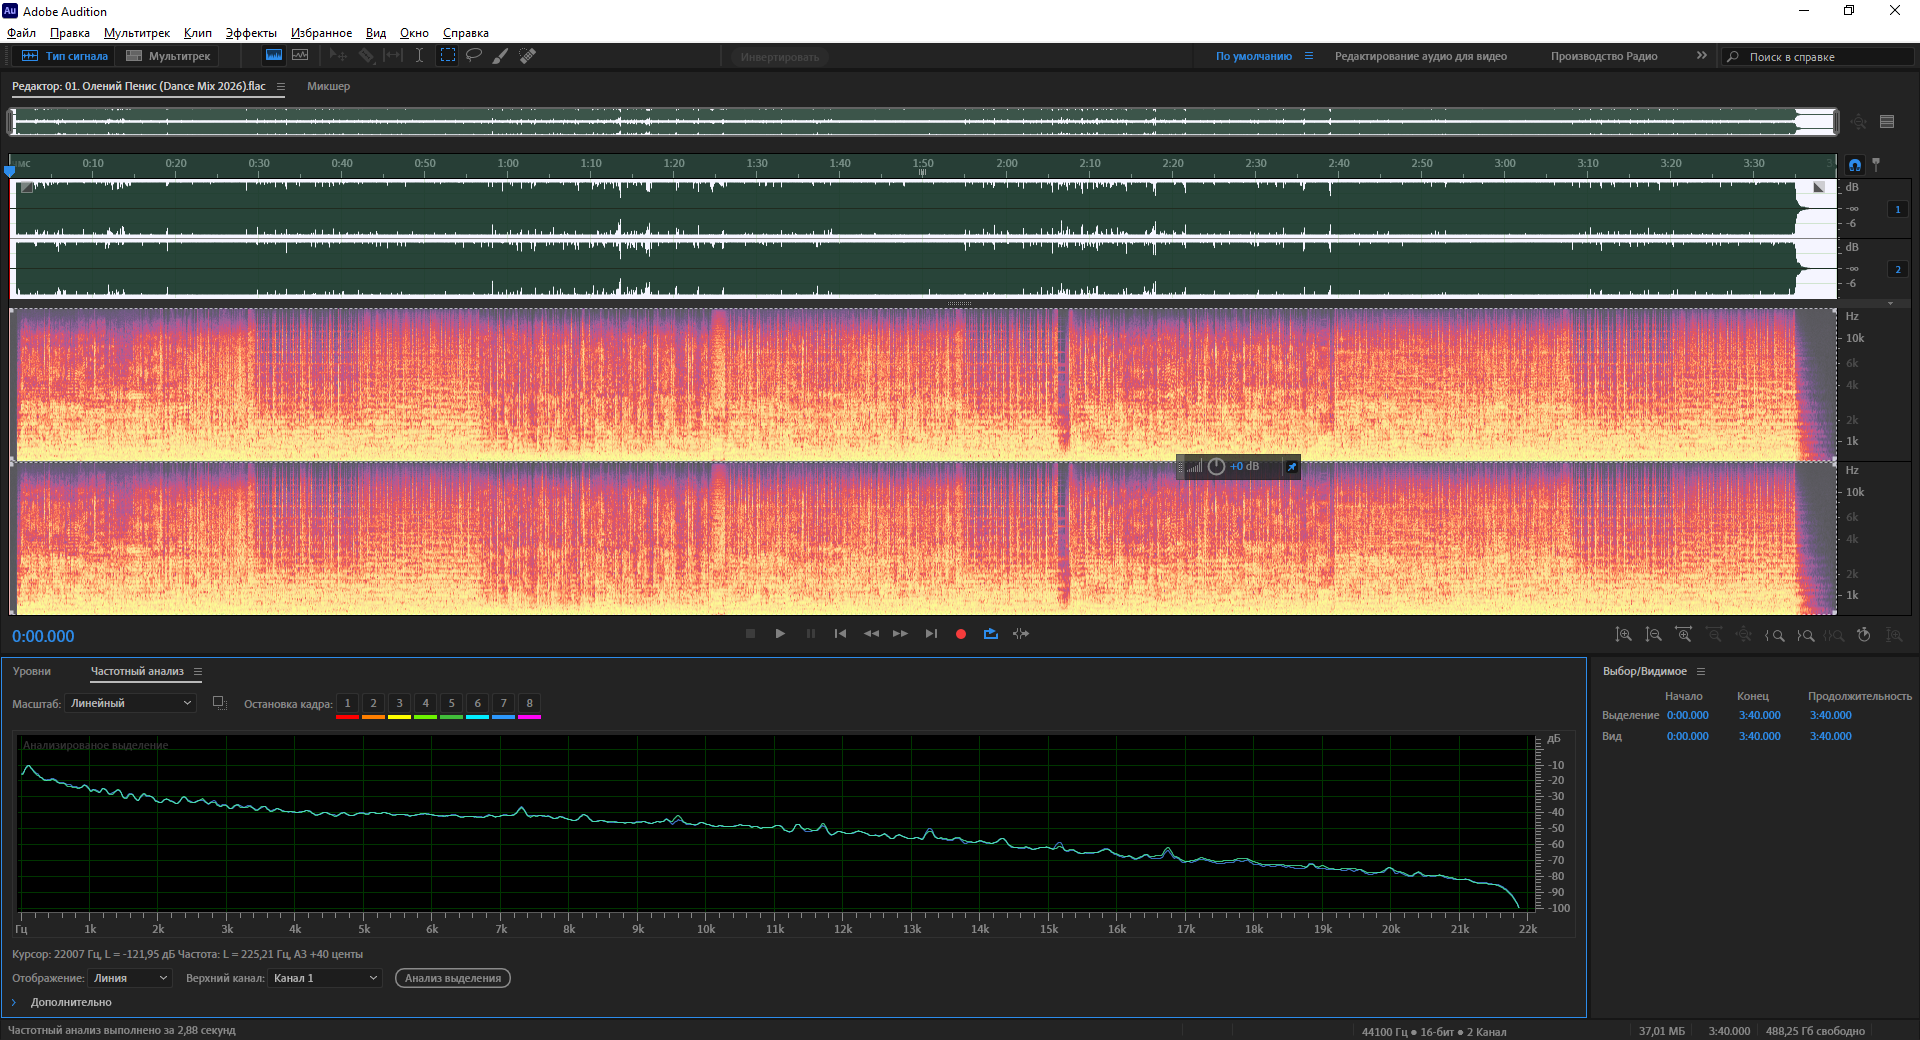Adjust the HUD volume knob
Image resolution: width=1920 pixels, height=1040 pixels.
click(1216, 467)
